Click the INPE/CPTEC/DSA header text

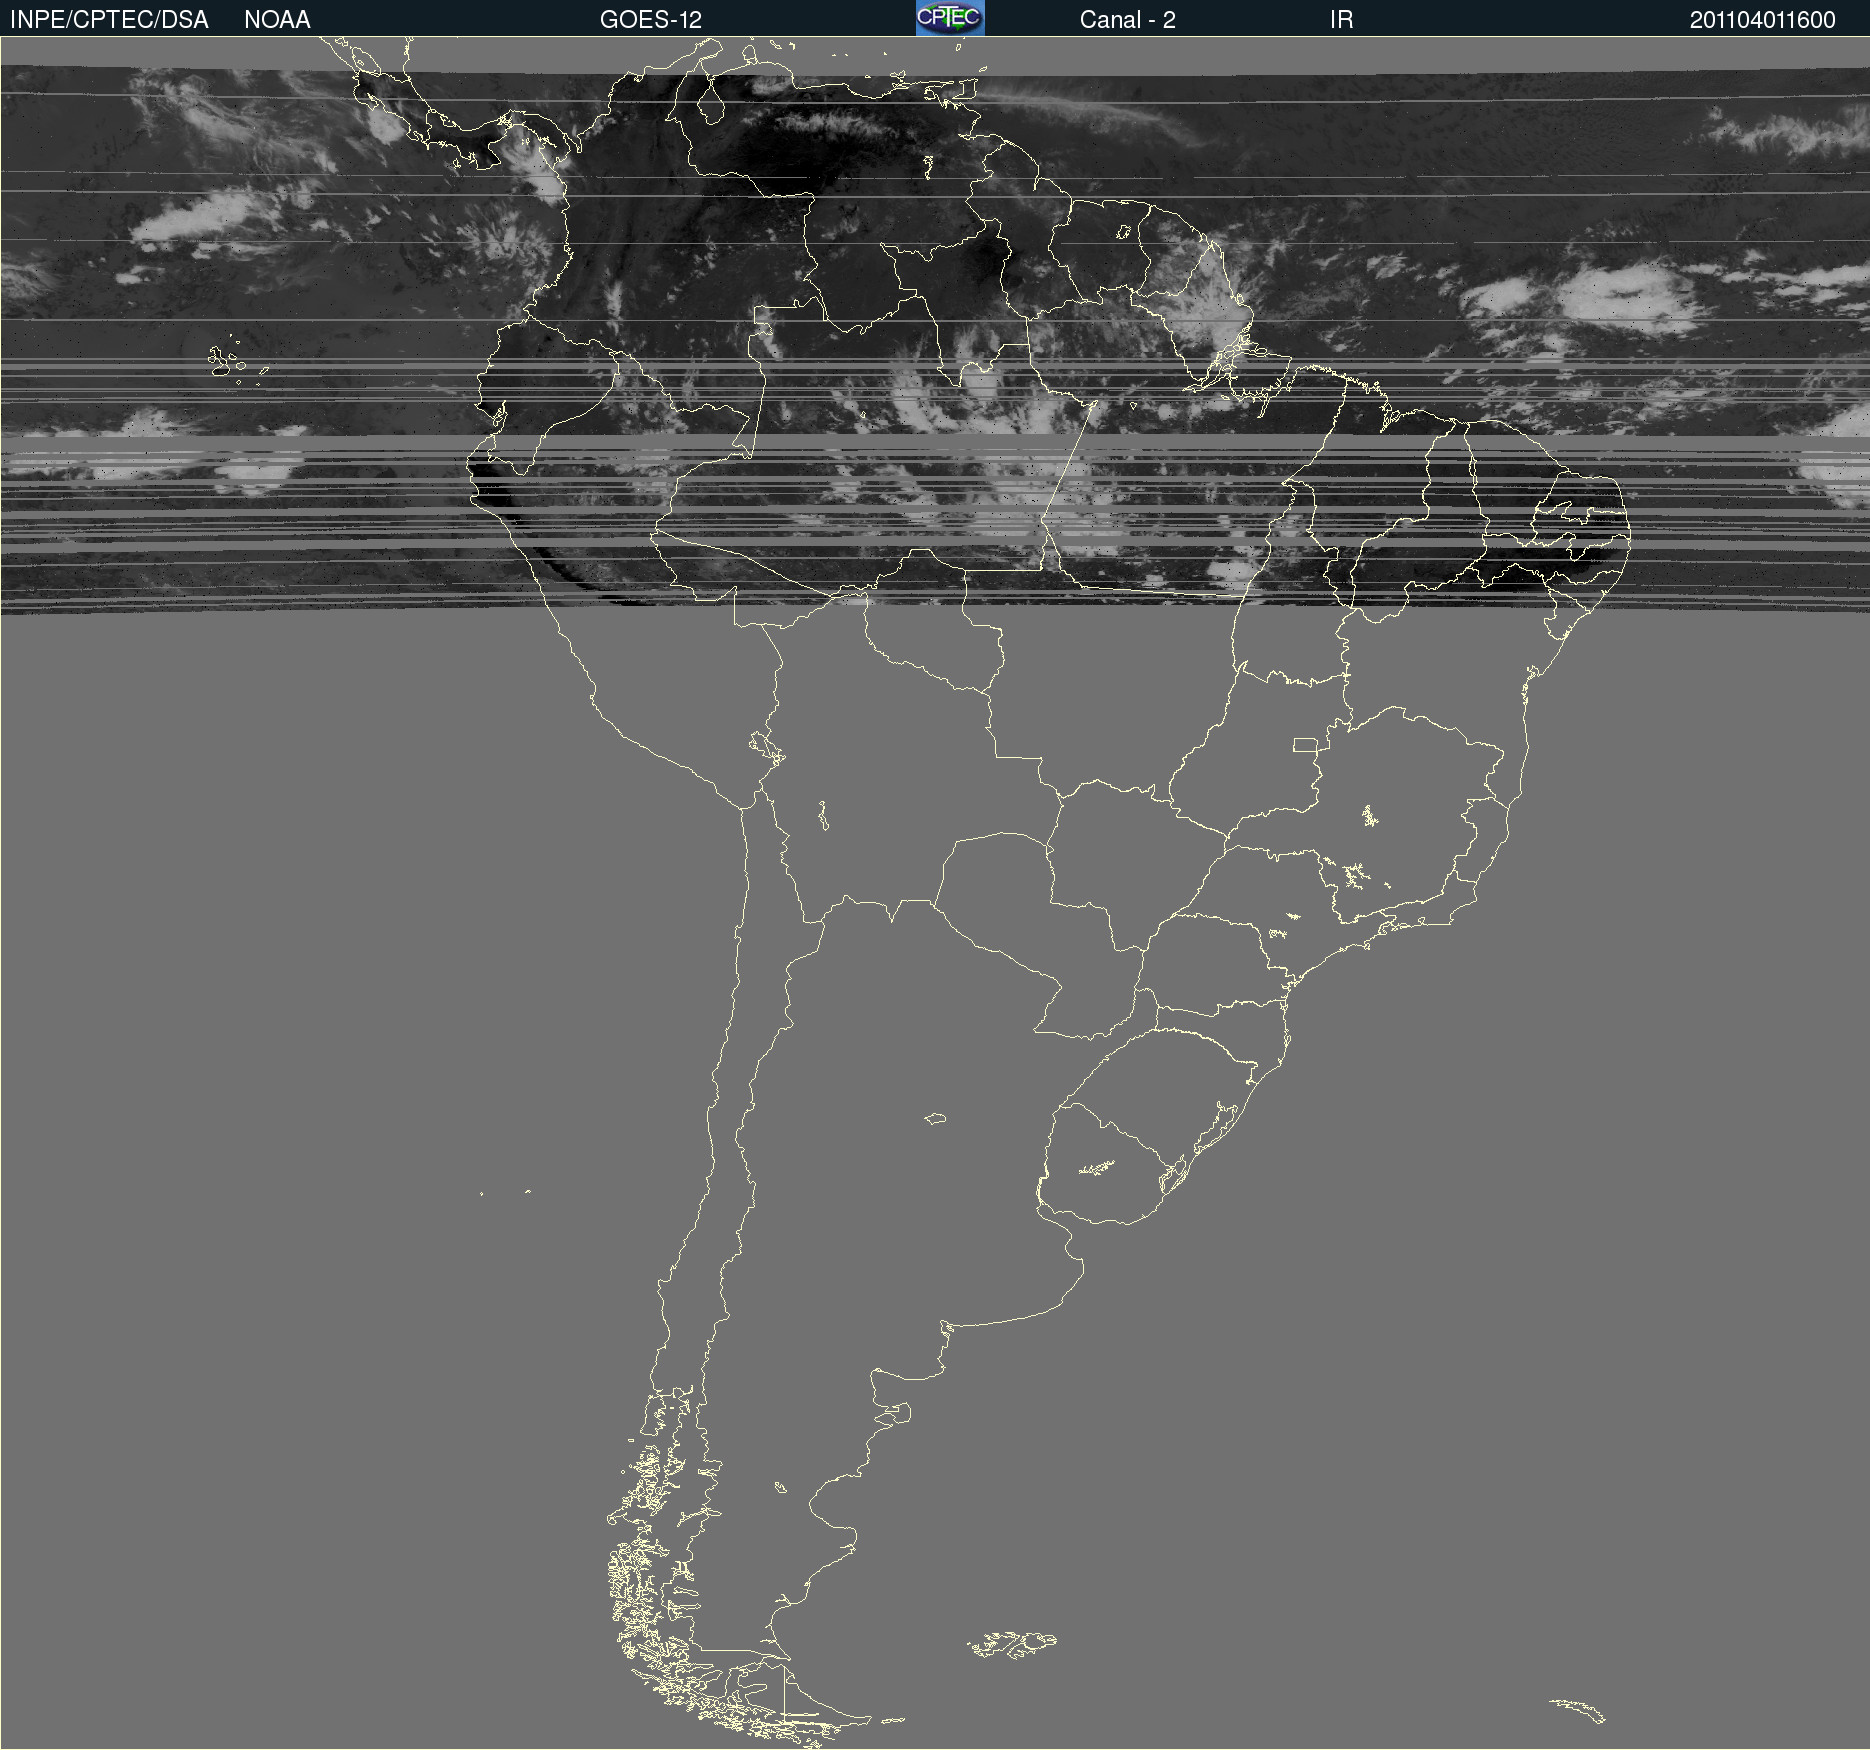(x=109, y=20)
